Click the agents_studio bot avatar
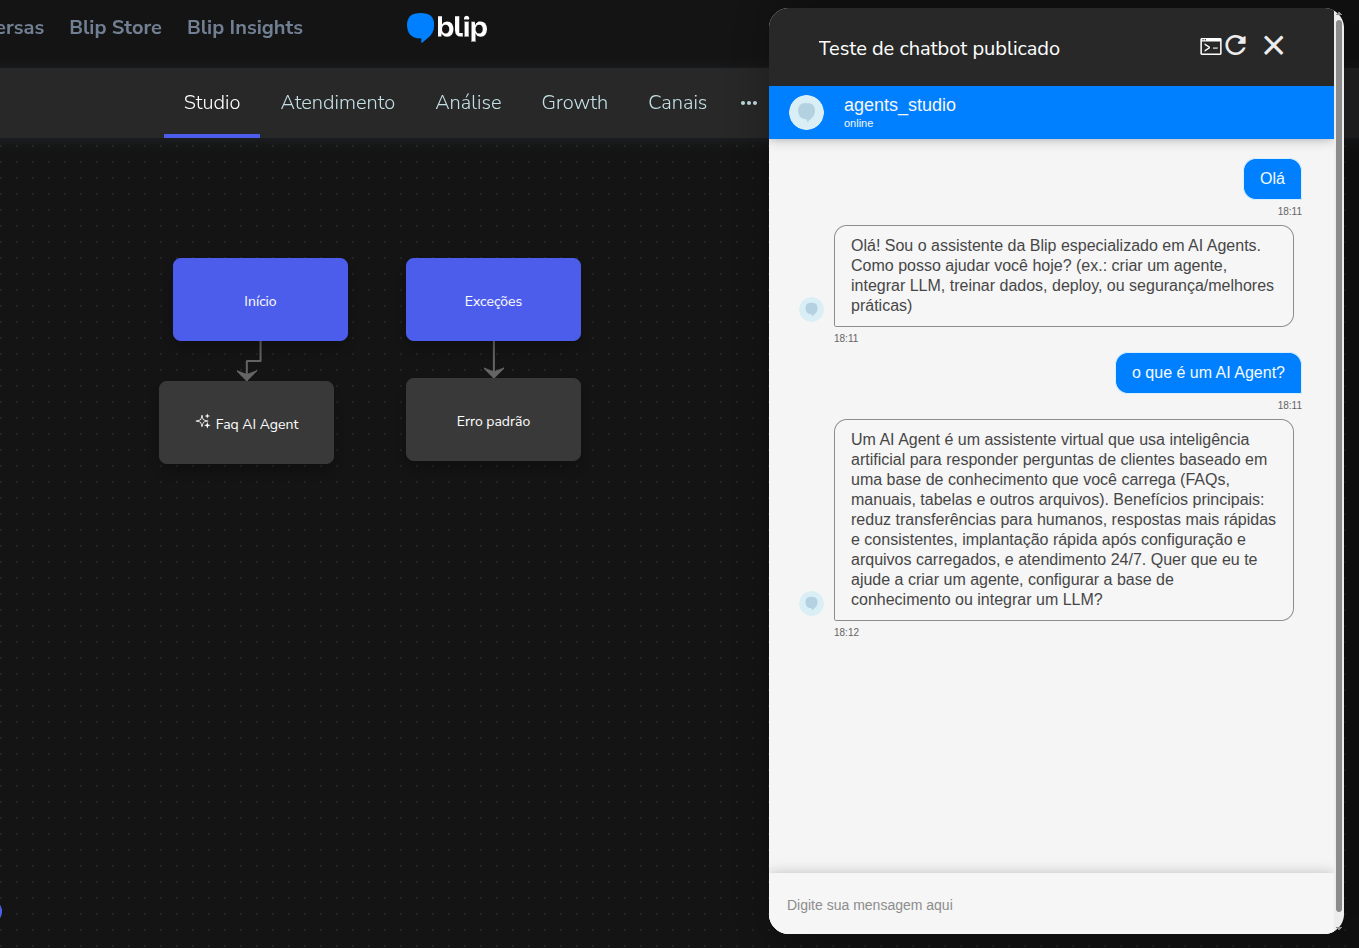 806,112
